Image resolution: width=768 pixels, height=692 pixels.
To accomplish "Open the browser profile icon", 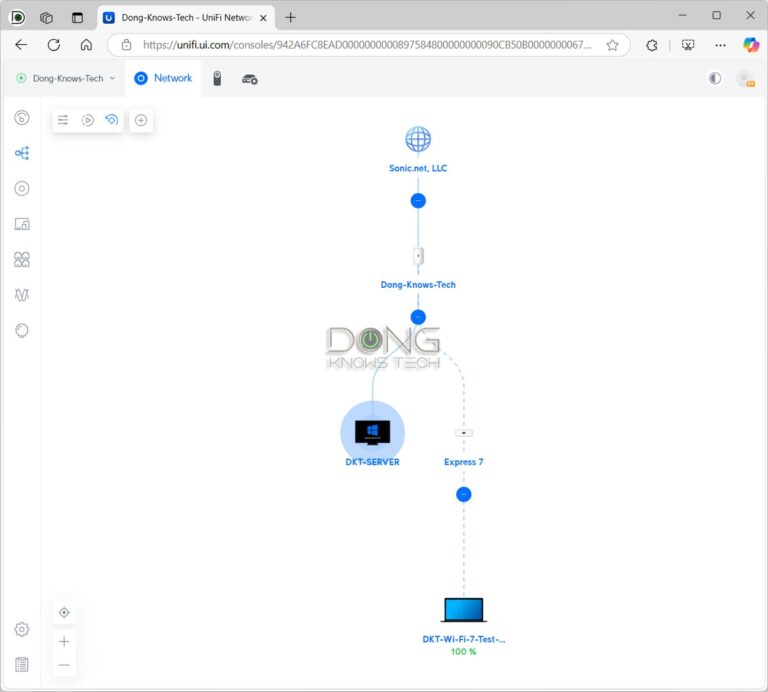I will point(18,18).
